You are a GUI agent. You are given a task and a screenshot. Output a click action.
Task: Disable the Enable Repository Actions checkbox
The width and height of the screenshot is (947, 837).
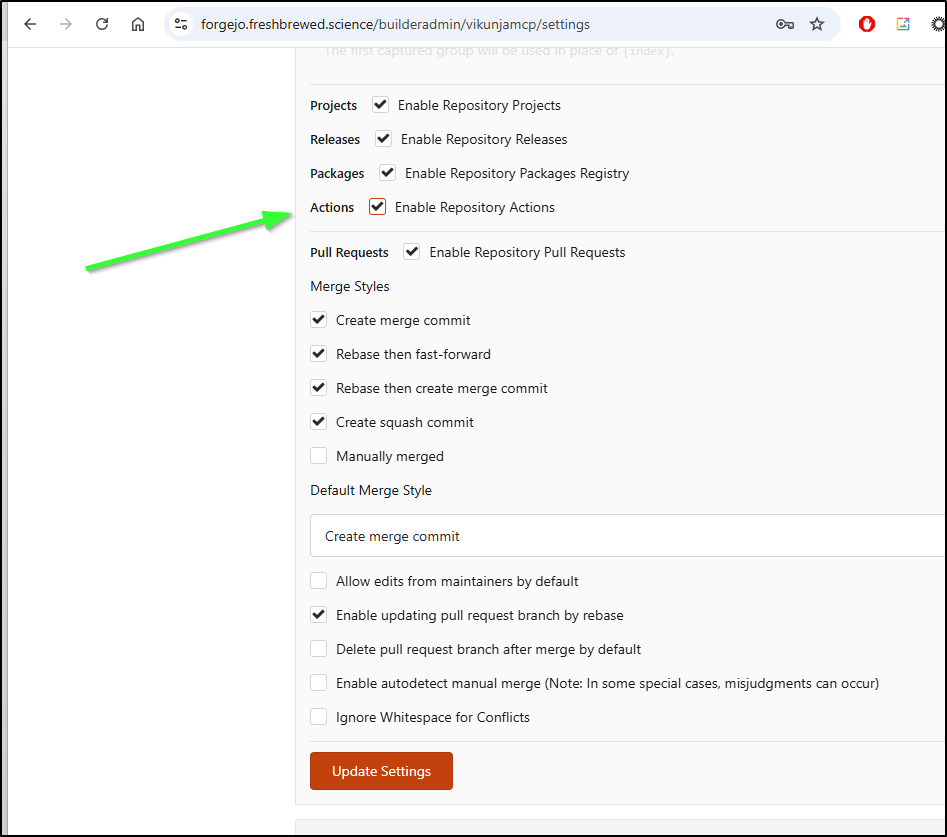pos(378,207)
